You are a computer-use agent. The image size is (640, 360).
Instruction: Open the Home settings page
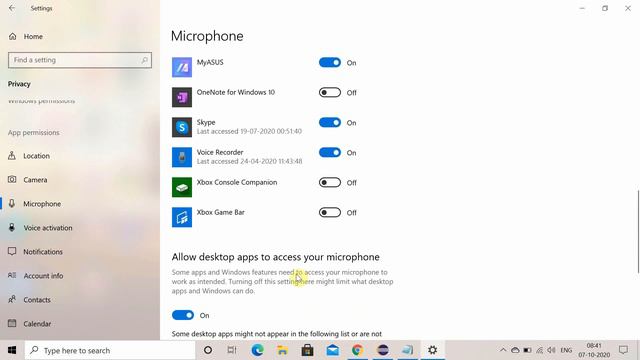pos(33,36)
